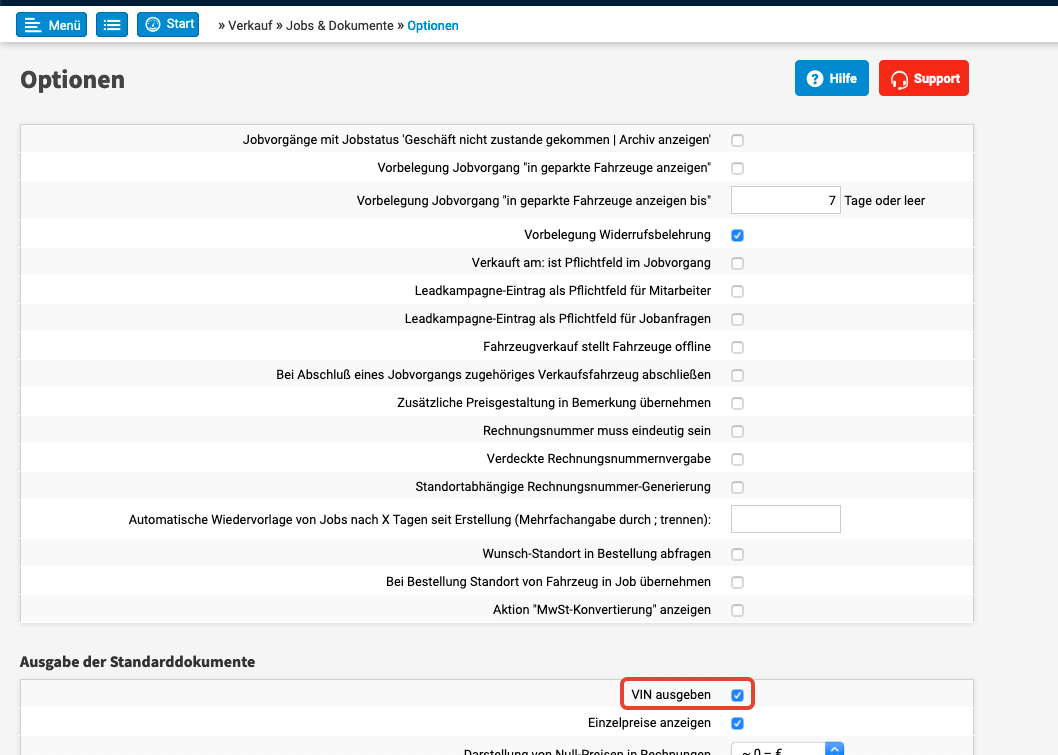The width and height of the screenshot is (1058, 755).
Task: Enable Wunsch-Standort in Bestellung abfragen
Action: [x=737, y=554]
